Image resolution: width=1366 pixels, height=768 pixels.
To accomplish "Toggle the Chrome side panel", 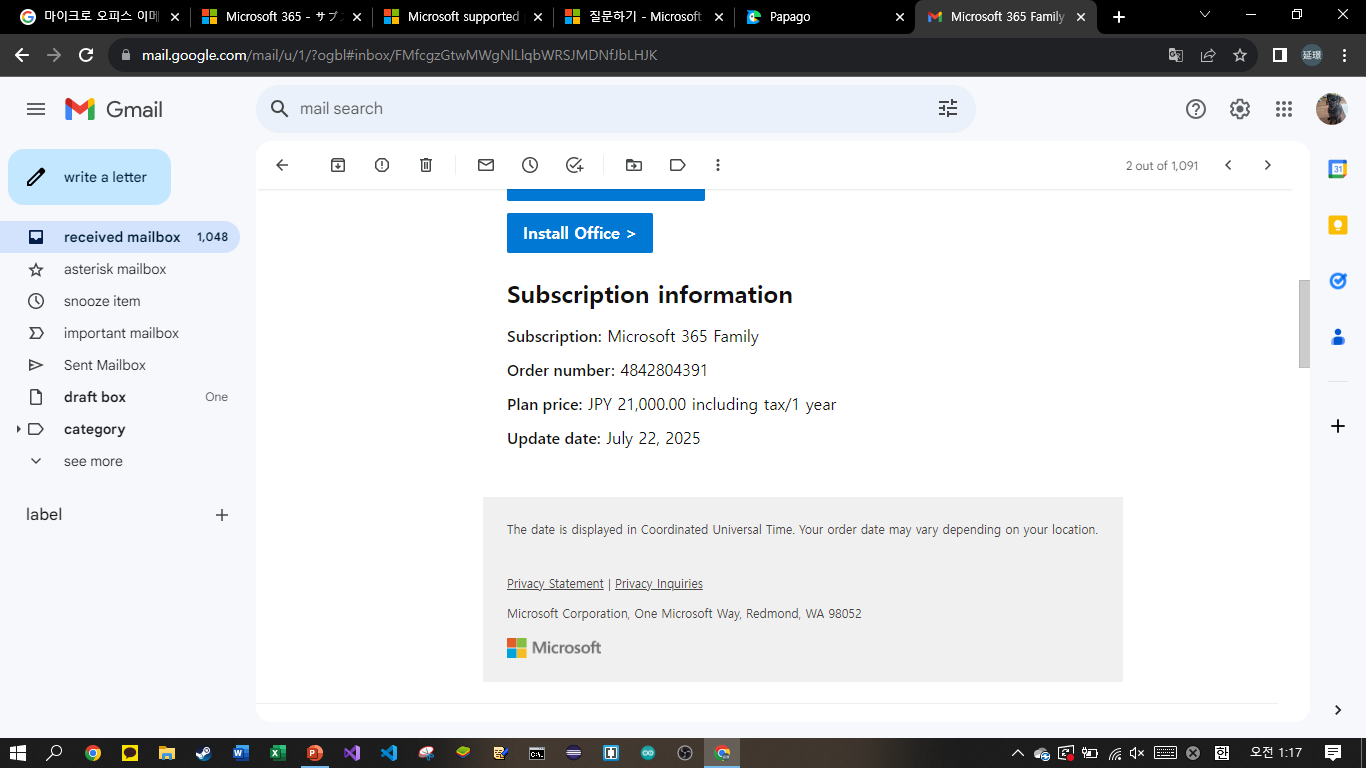I will pyautogui.click(x=1279, y=55).
